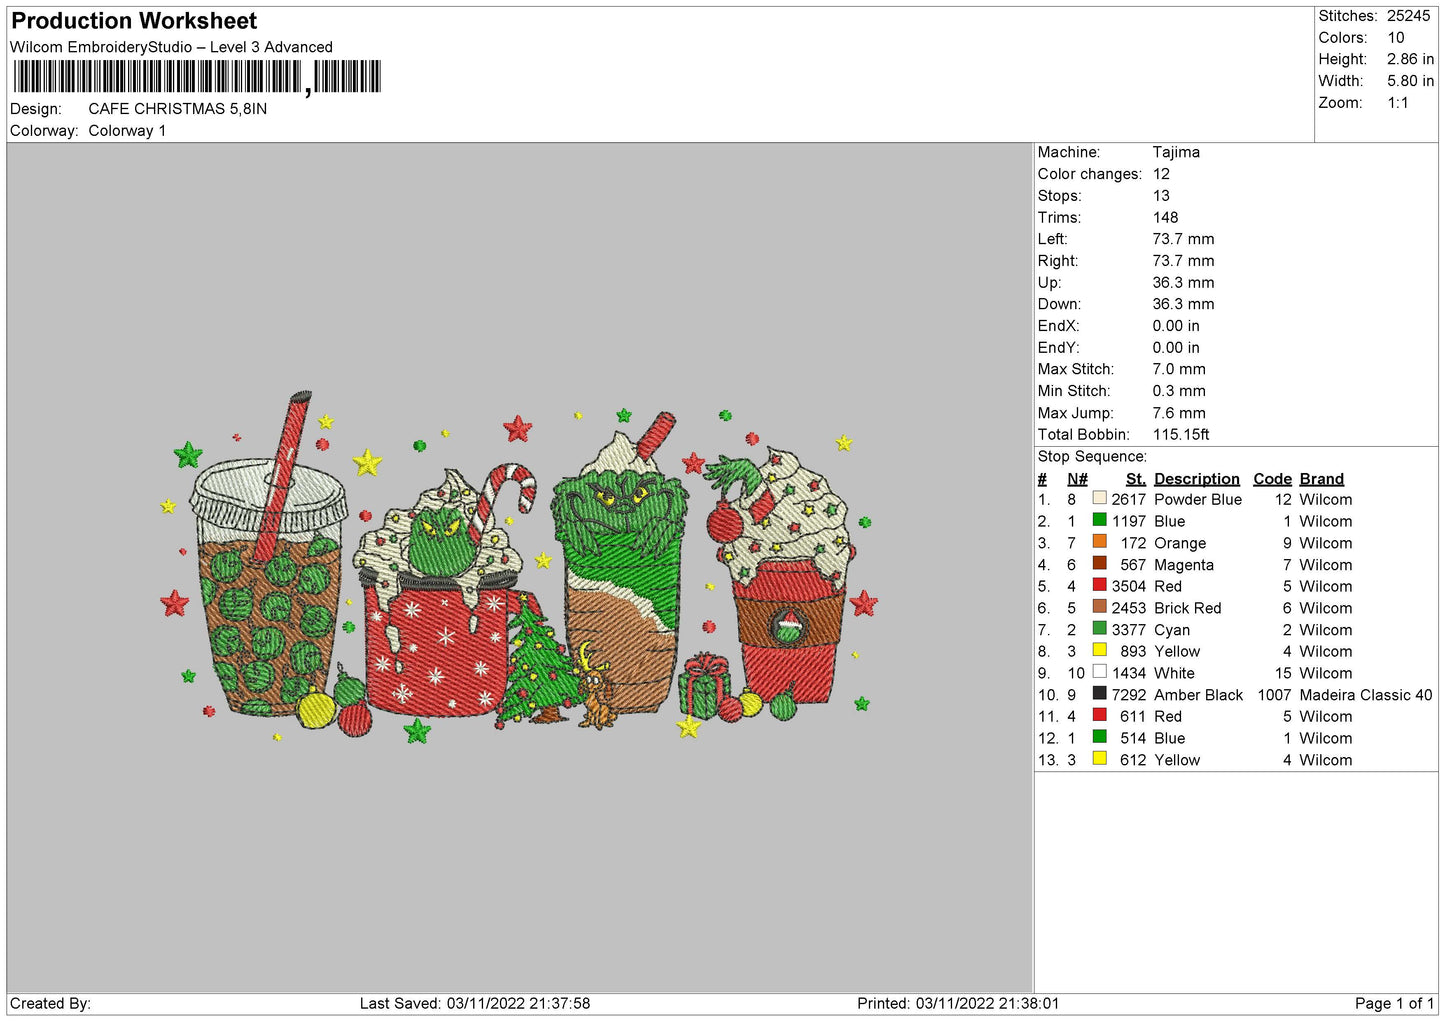The image size is (1445, 1021).
Task: Click the 'St.' column header
Action: pos(1136,479)
